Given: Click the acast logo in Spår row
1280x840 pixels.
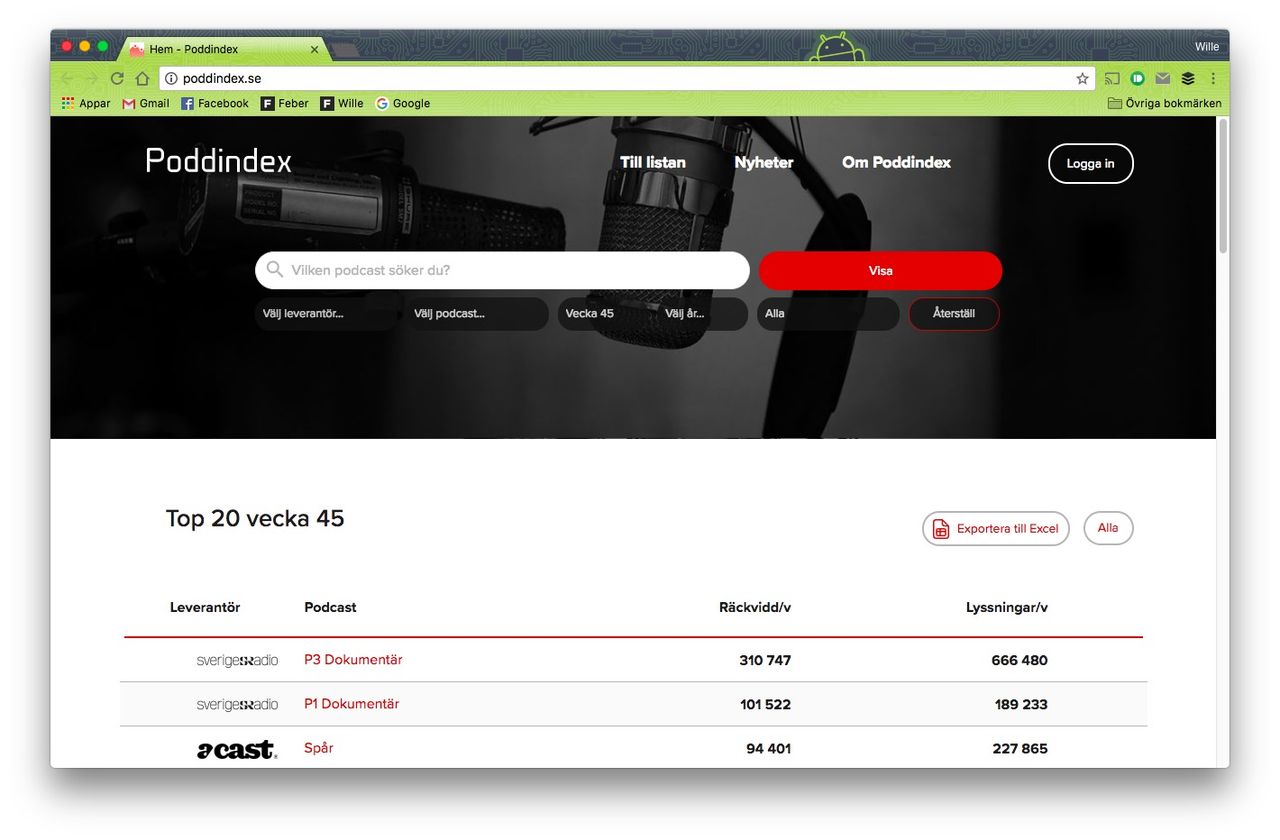Looking at the screenshot, I should coord(237,749).
